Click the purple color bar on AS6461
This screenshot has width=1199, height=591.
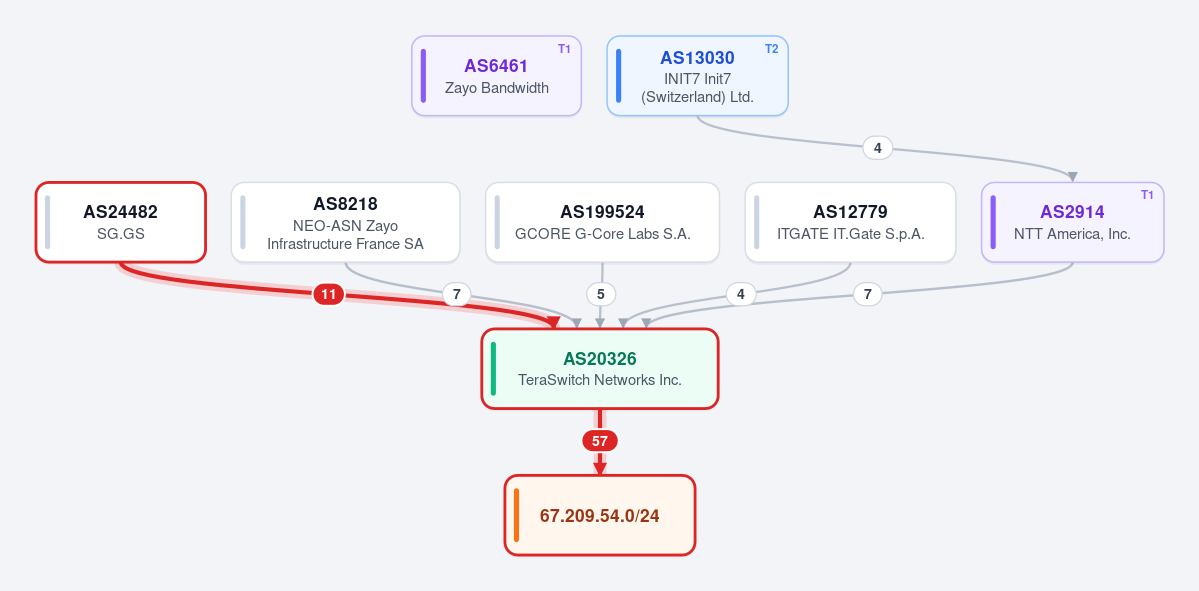(423, 76)
